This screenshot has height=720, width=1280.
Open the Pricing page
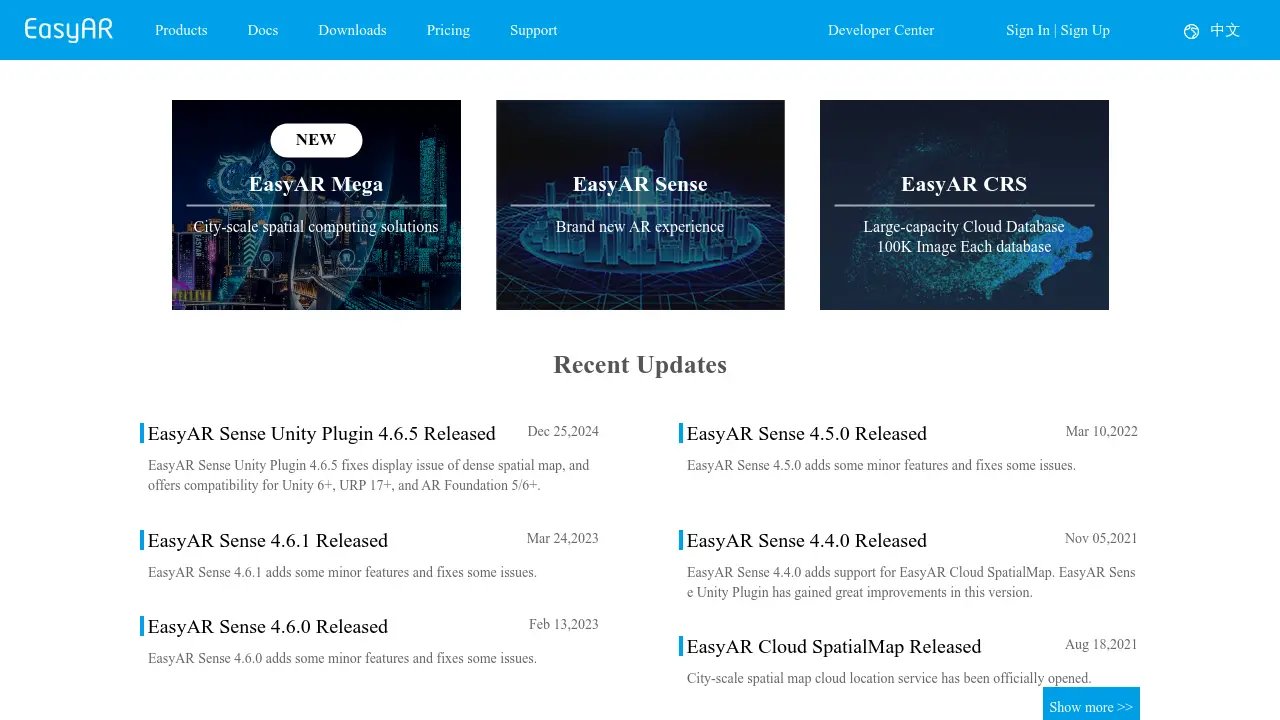[x=448, y=30]
